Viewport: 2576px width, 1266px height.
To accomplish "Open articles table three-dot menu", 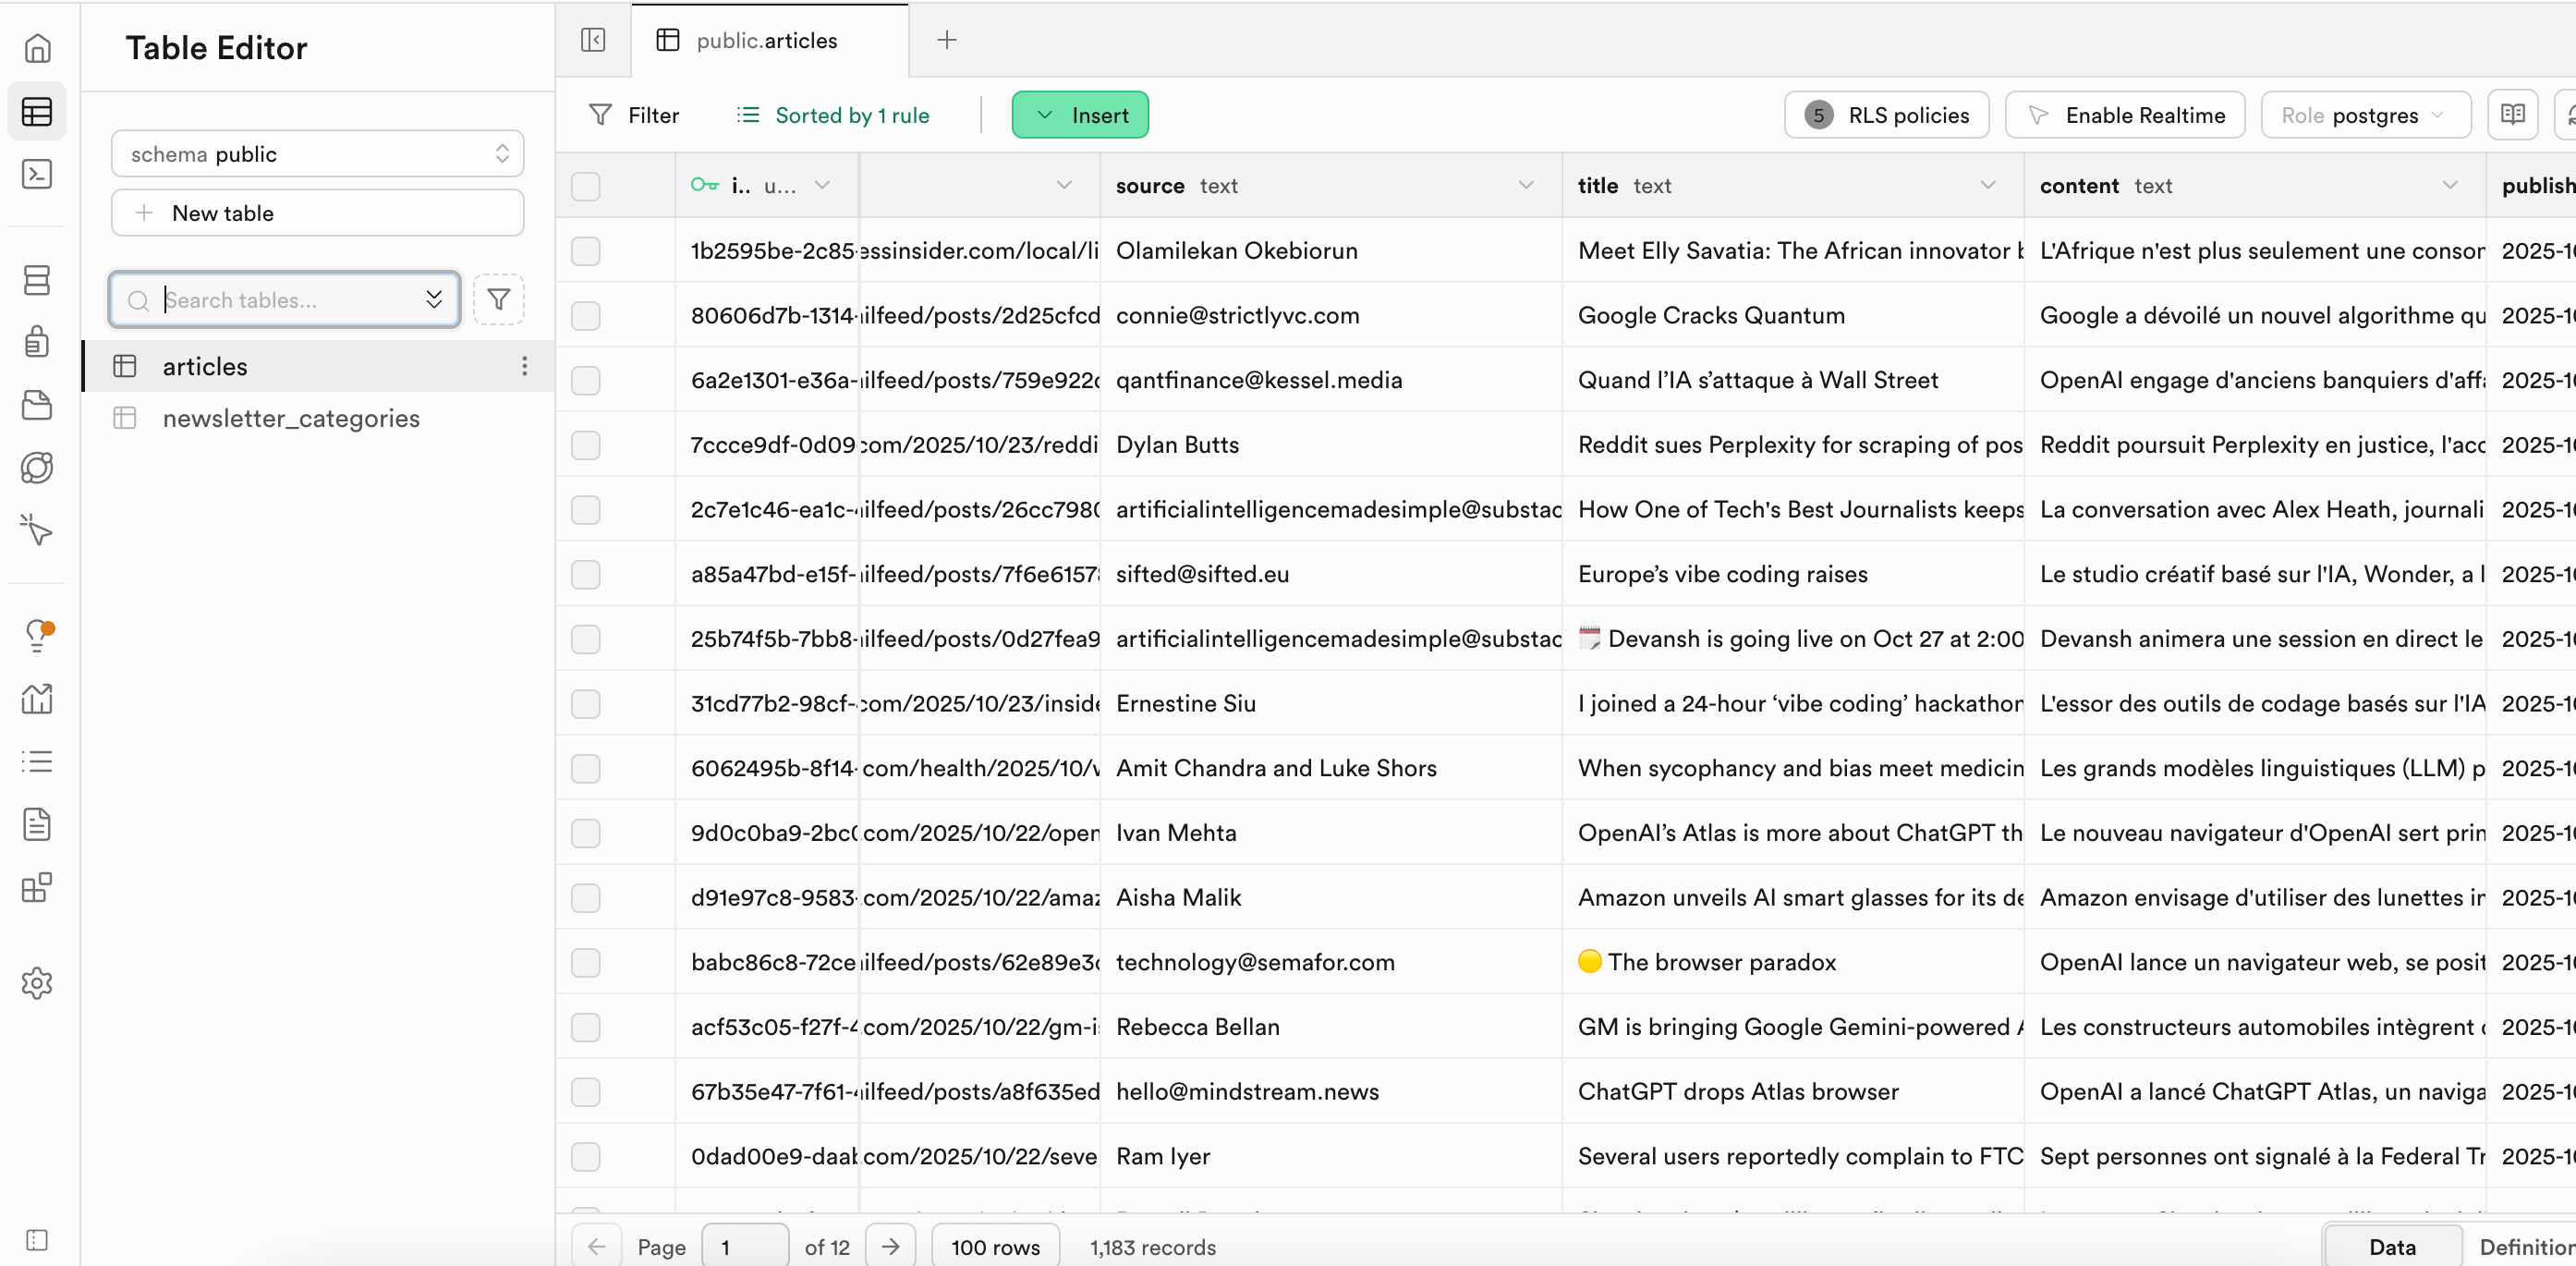I will click(x=524, y=366).
